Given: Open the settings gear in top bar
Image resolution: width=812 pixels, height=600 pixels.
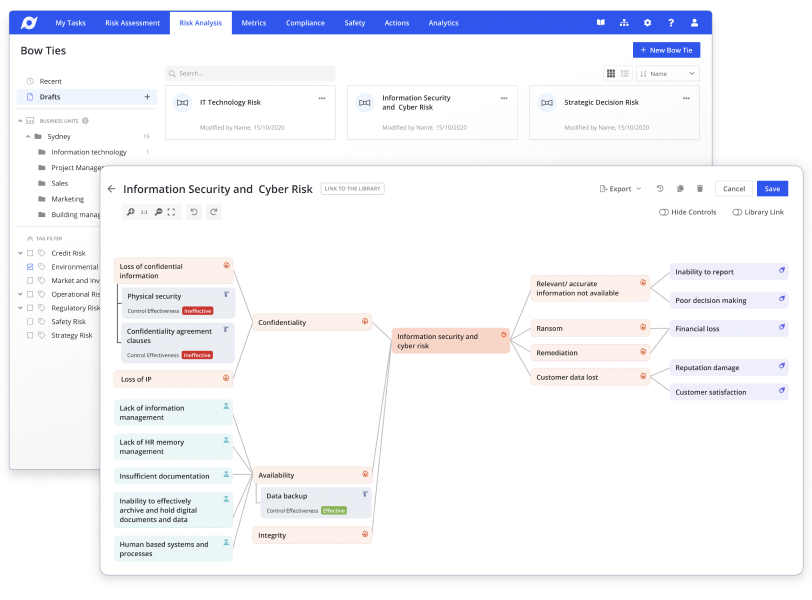Looking at the screenshot, I should click(x=647, y=23).
